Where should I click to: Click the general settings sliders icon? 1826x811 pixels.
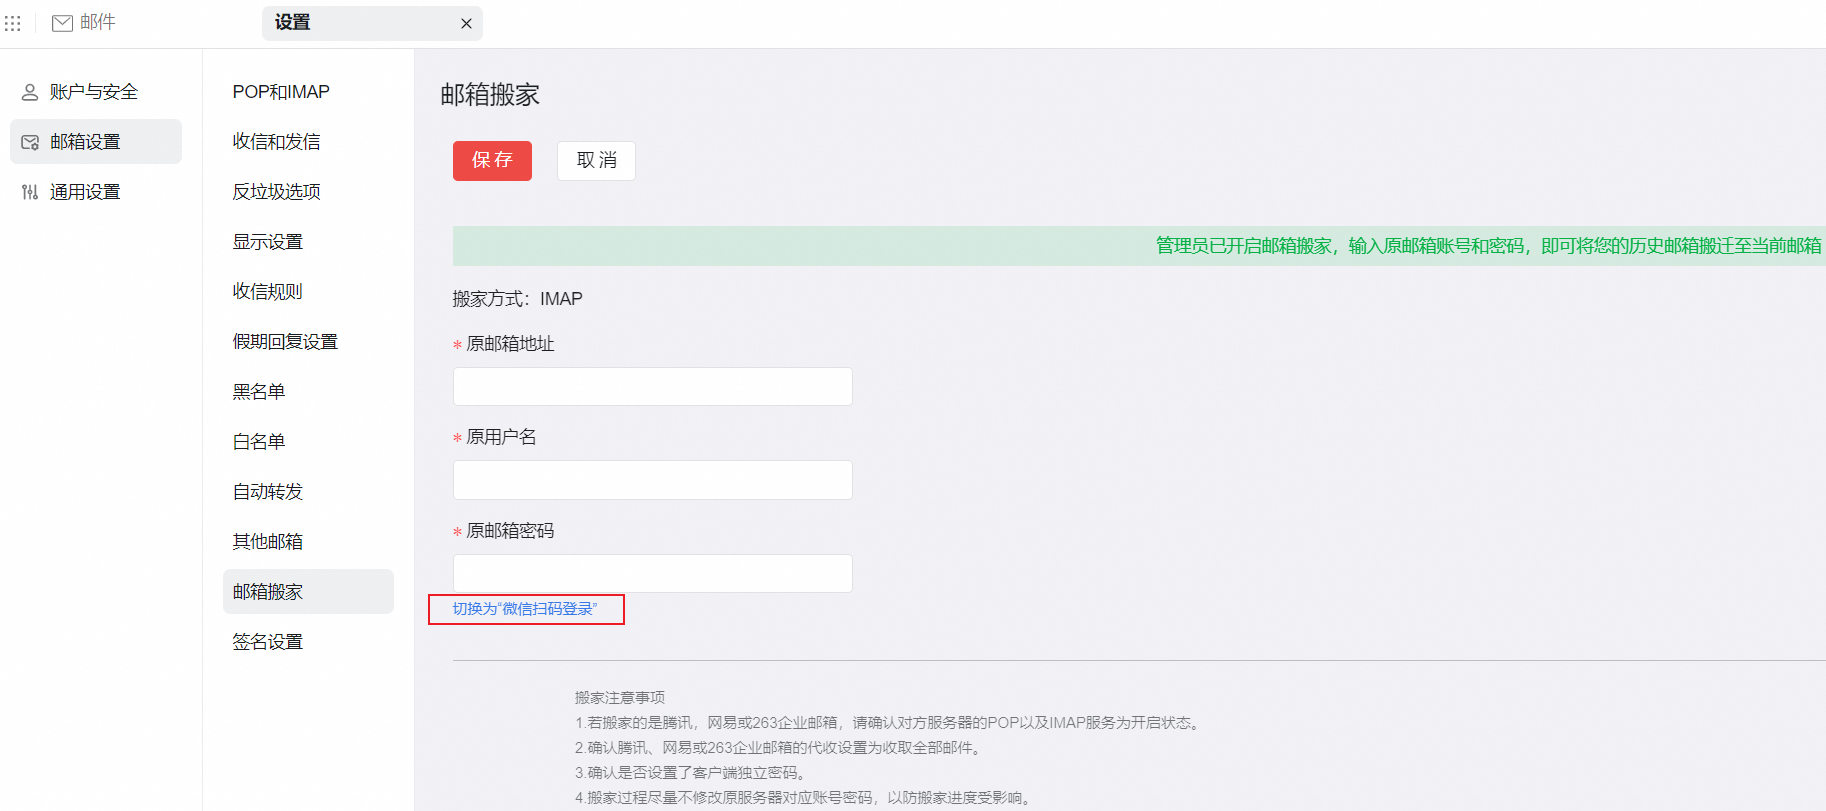point(30,192)
